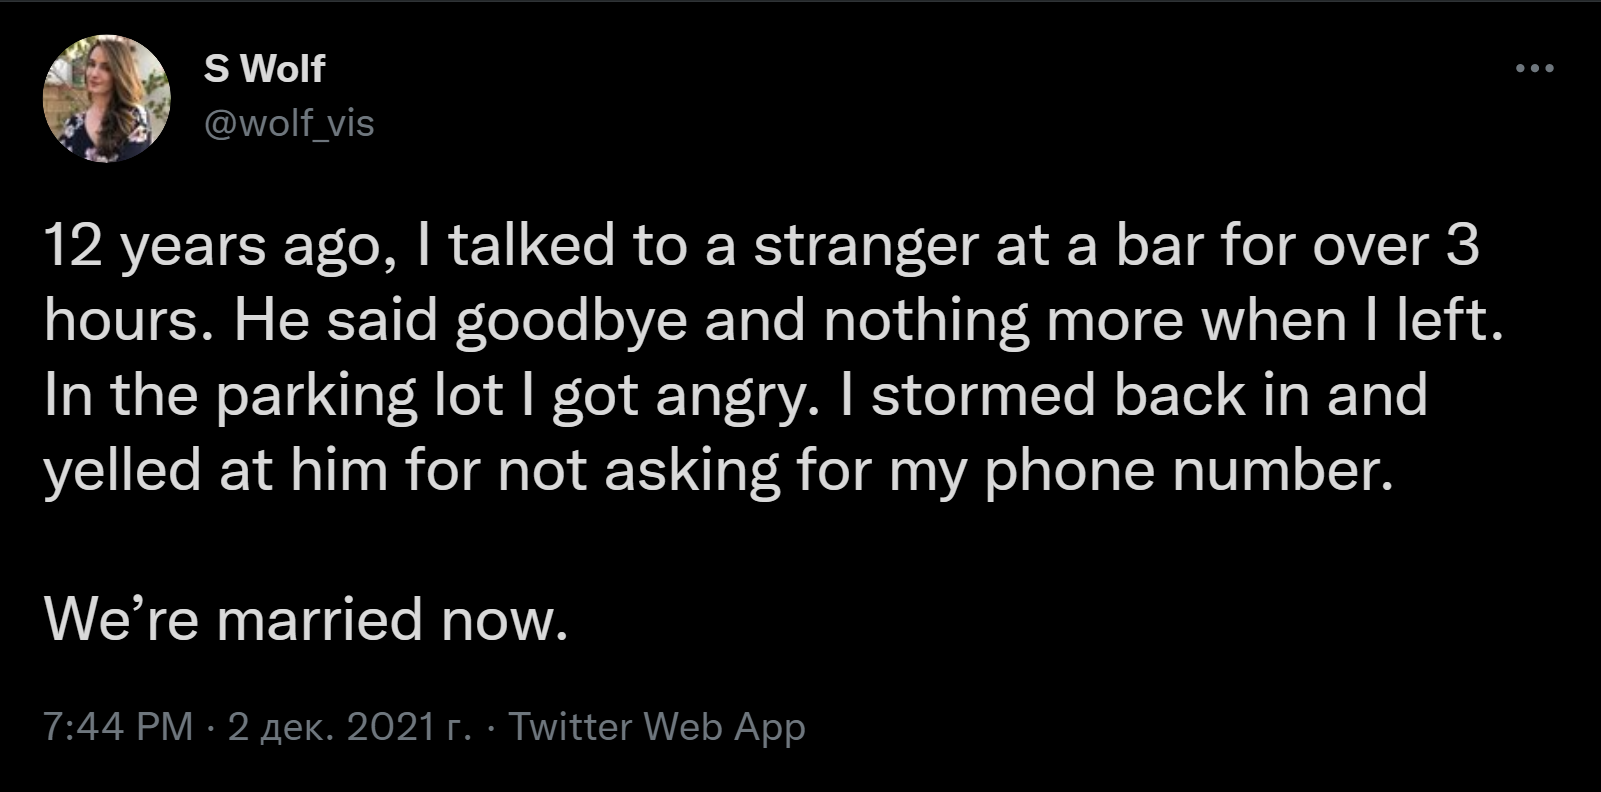Screen dimensions: 1601x792
Task: Open the S Wolf display name link
Action: click(x=264, y=69)
